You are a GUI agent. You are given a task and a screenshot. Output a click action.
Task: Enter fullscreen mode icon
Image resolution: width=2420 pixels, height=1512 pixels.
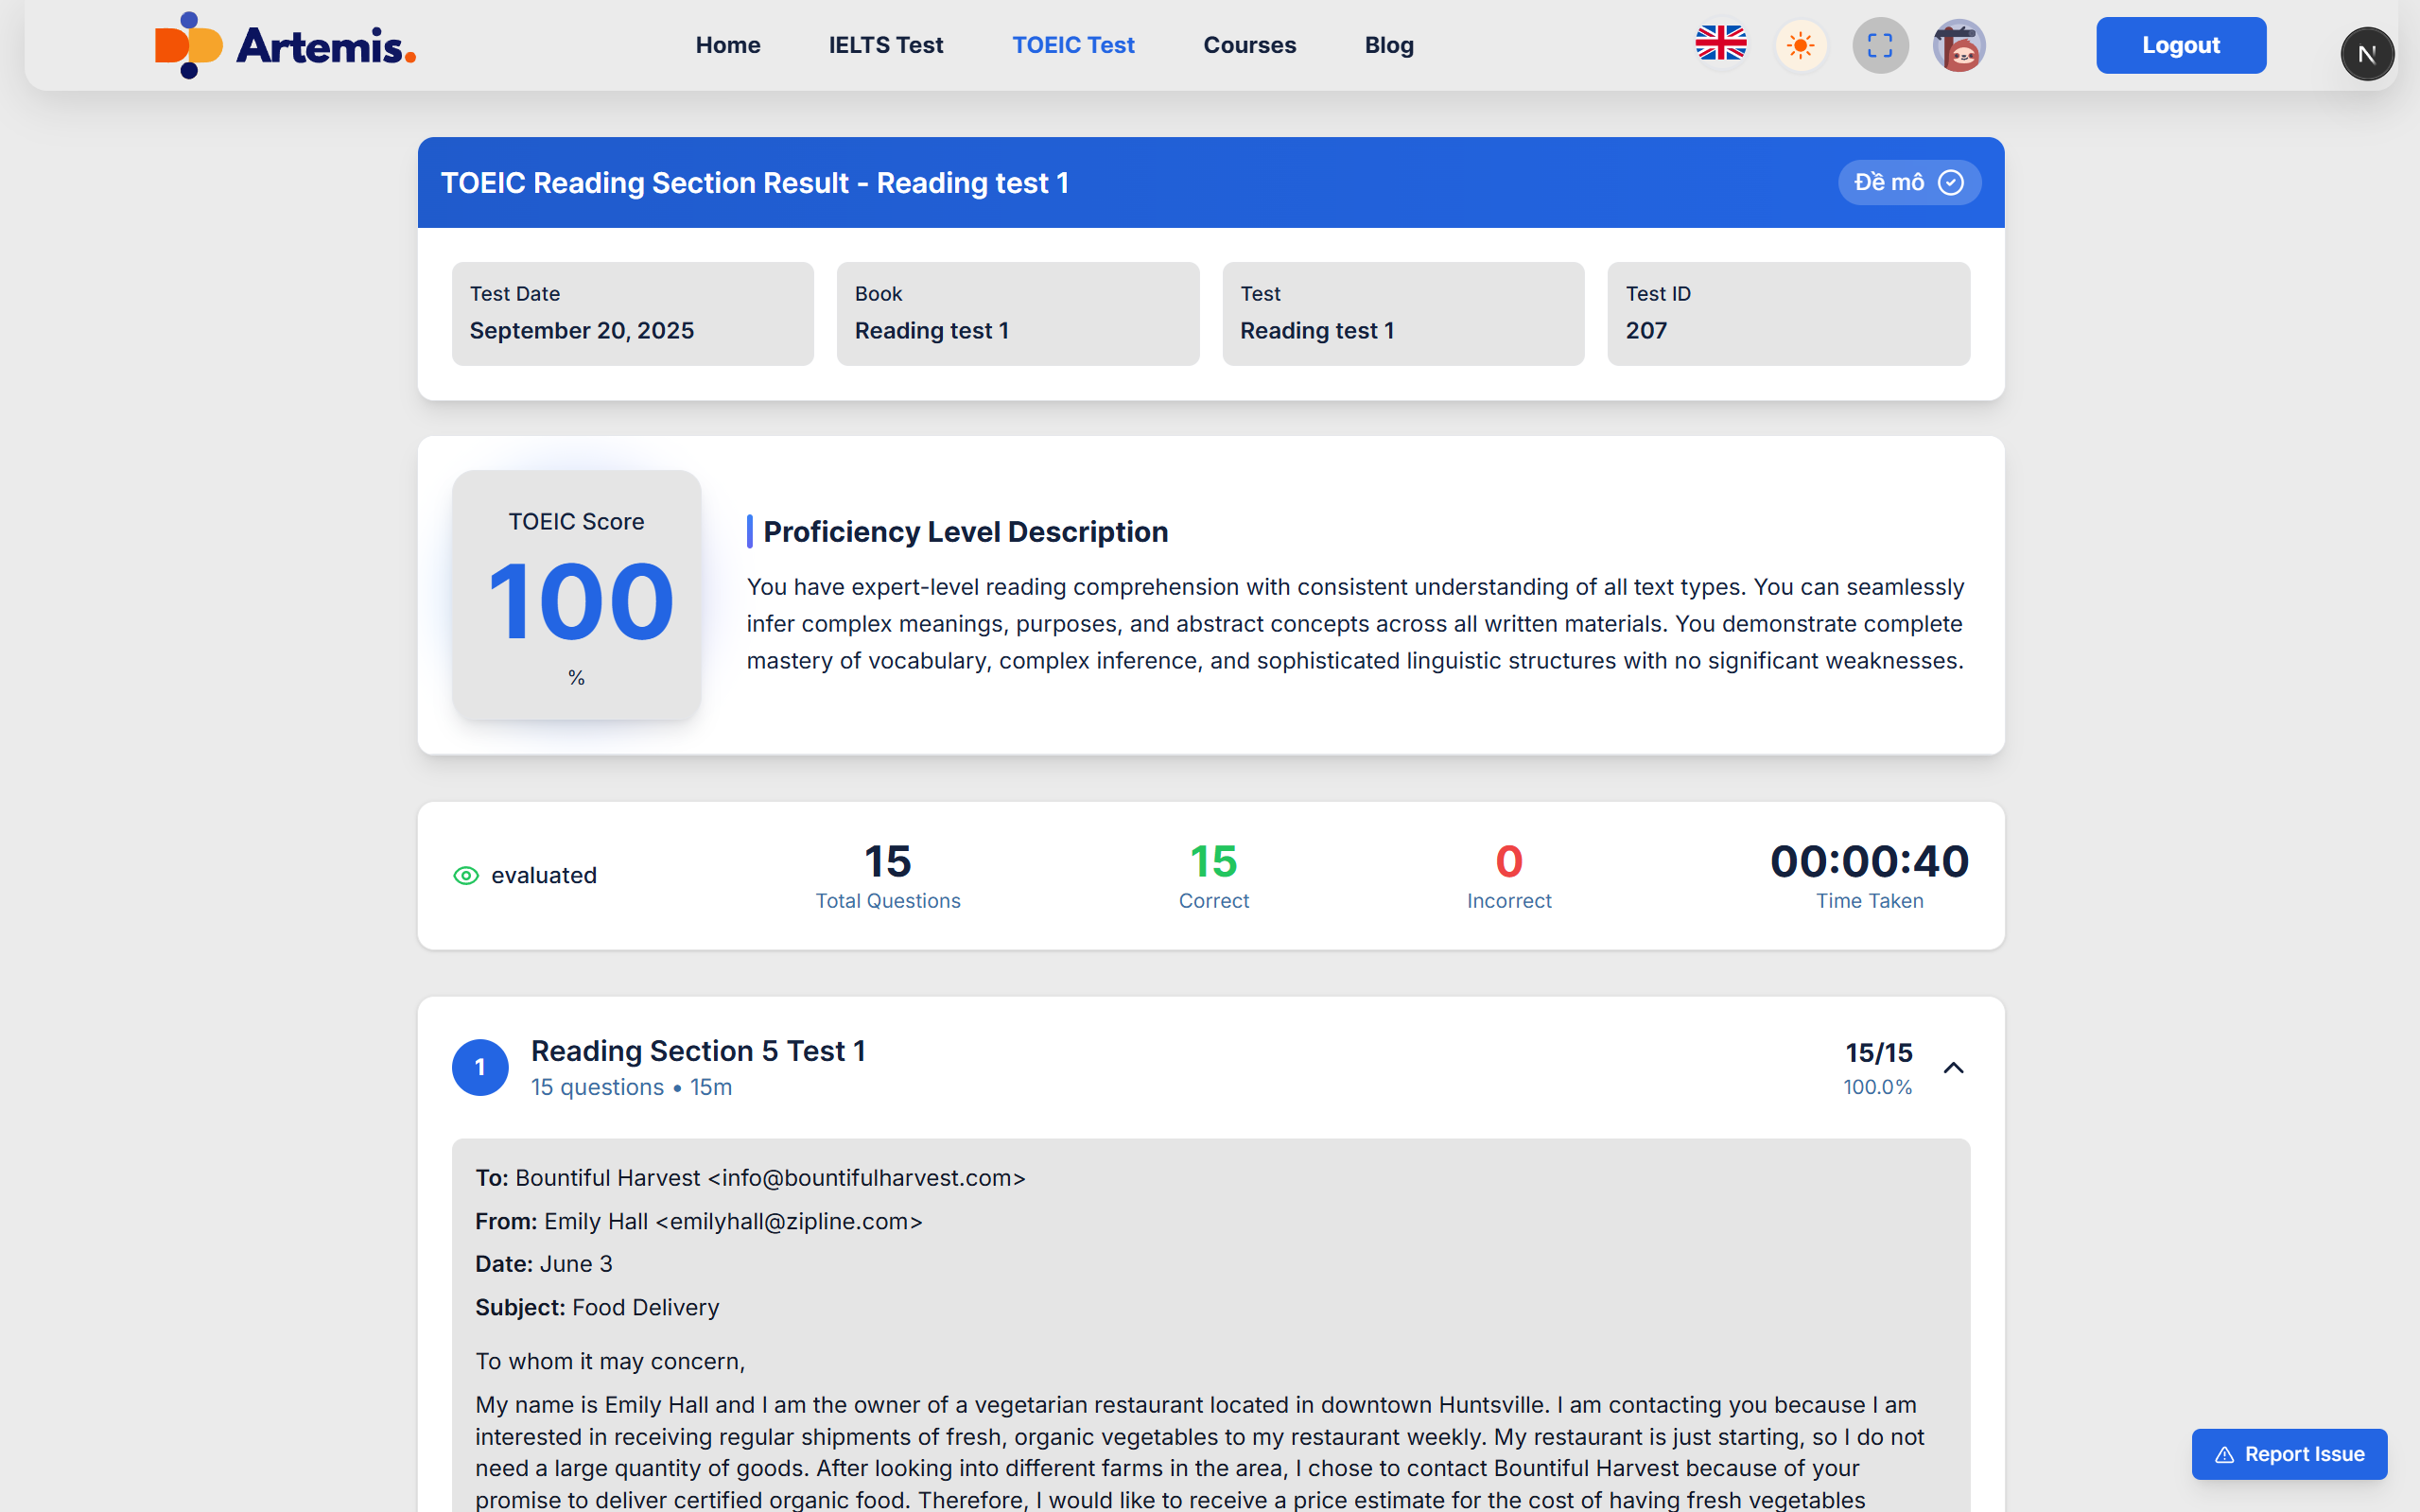coord(1879,45)
